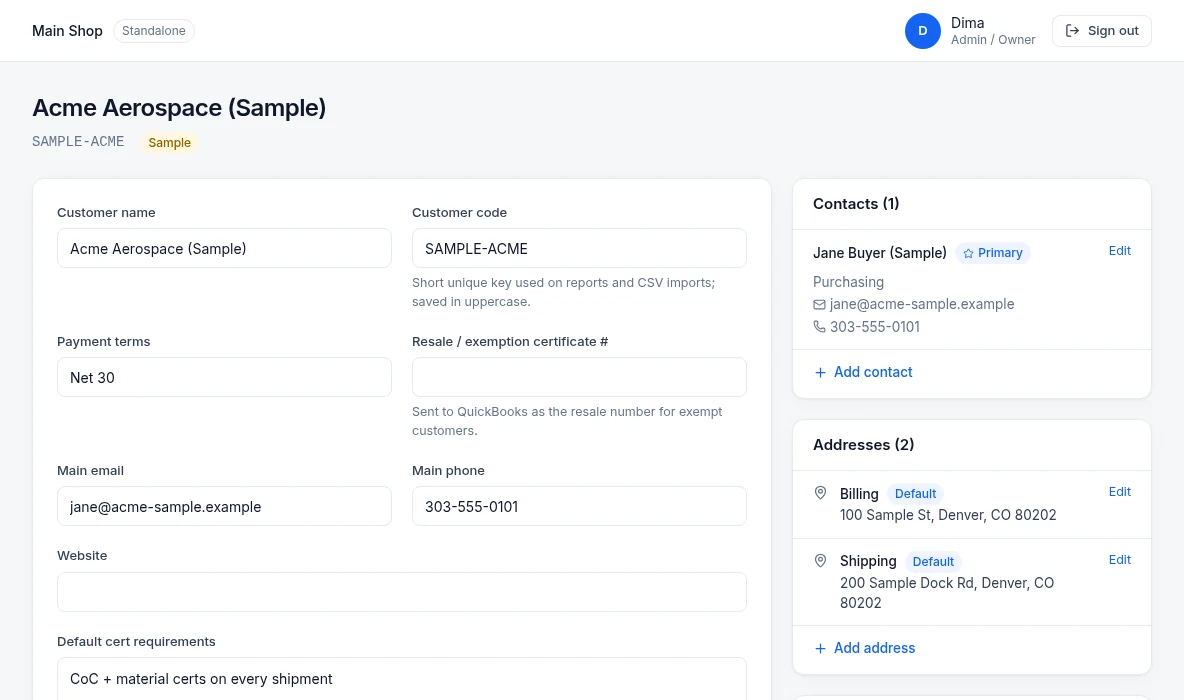The height and width of the screenshot is (700, 1184).
Task: Click the Primary badge on Jane Buyer
Action: (x=993, y=253)
